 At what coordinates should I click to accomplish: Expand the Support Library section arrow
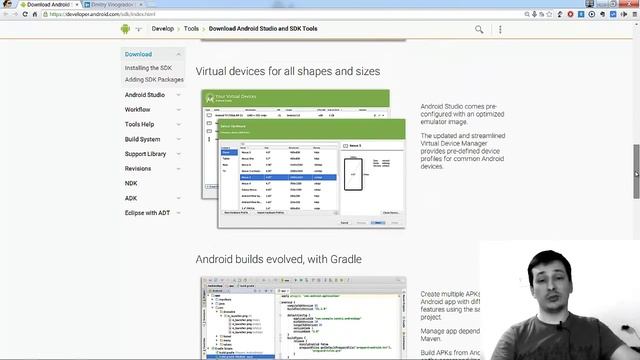(x=178, y=154)
